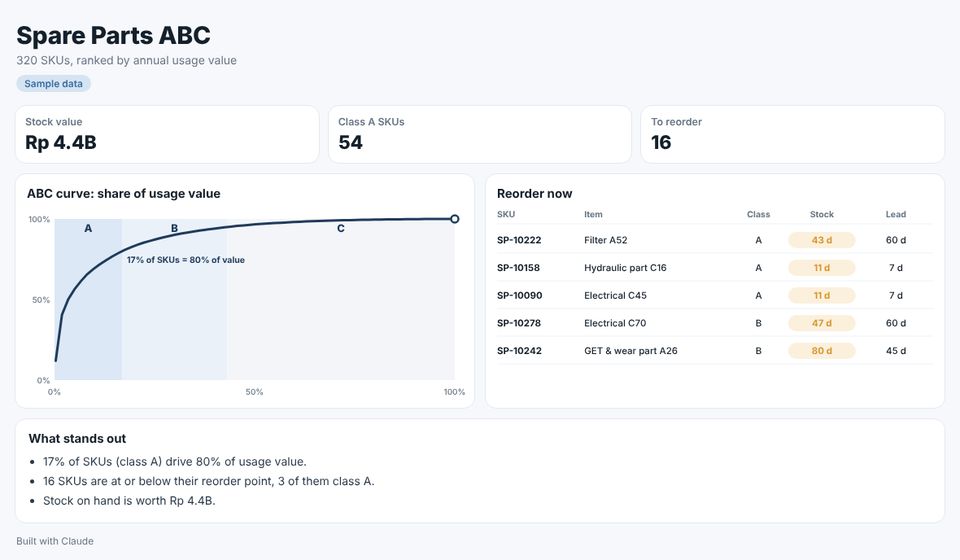This screenshot has height=560, width=960.
Task: Click the 11 d stock pill for SP-10090
Action: [x=822, y=295]
